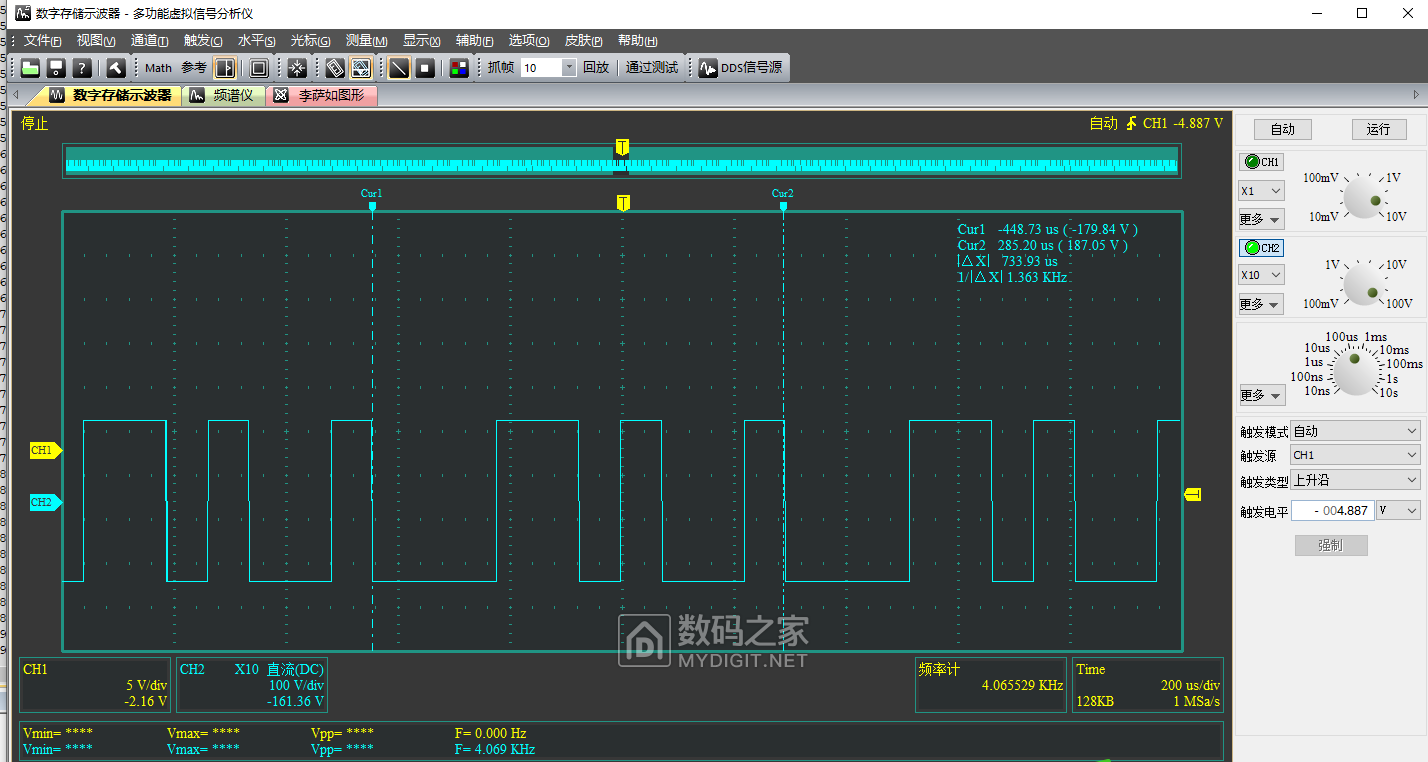Toggle the CH1 channel enable button
1428x762 pixels.
[1261, 162]
